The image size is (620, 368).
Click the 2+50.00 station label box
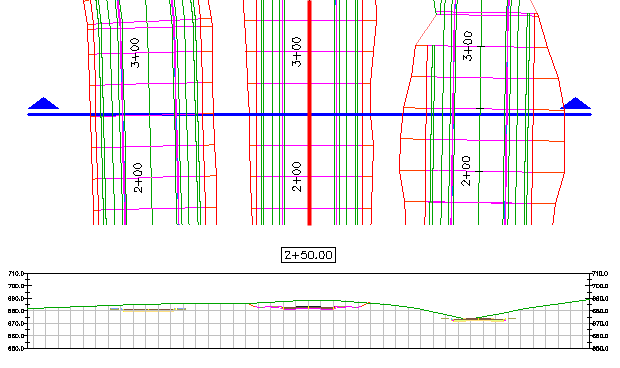click(x=308, y=255)
